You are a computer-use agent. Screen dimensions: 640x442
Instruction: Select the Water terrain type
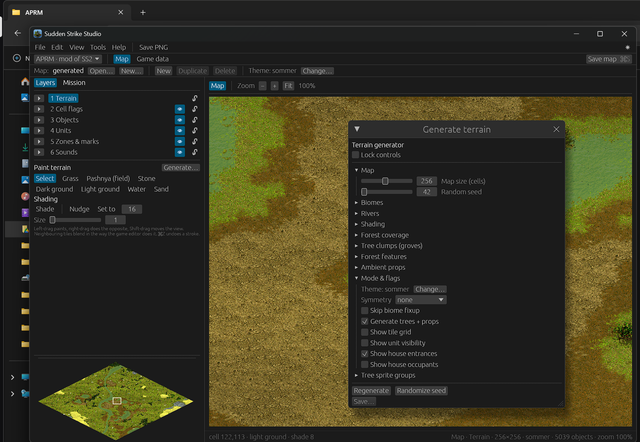(x=136, y=189)
